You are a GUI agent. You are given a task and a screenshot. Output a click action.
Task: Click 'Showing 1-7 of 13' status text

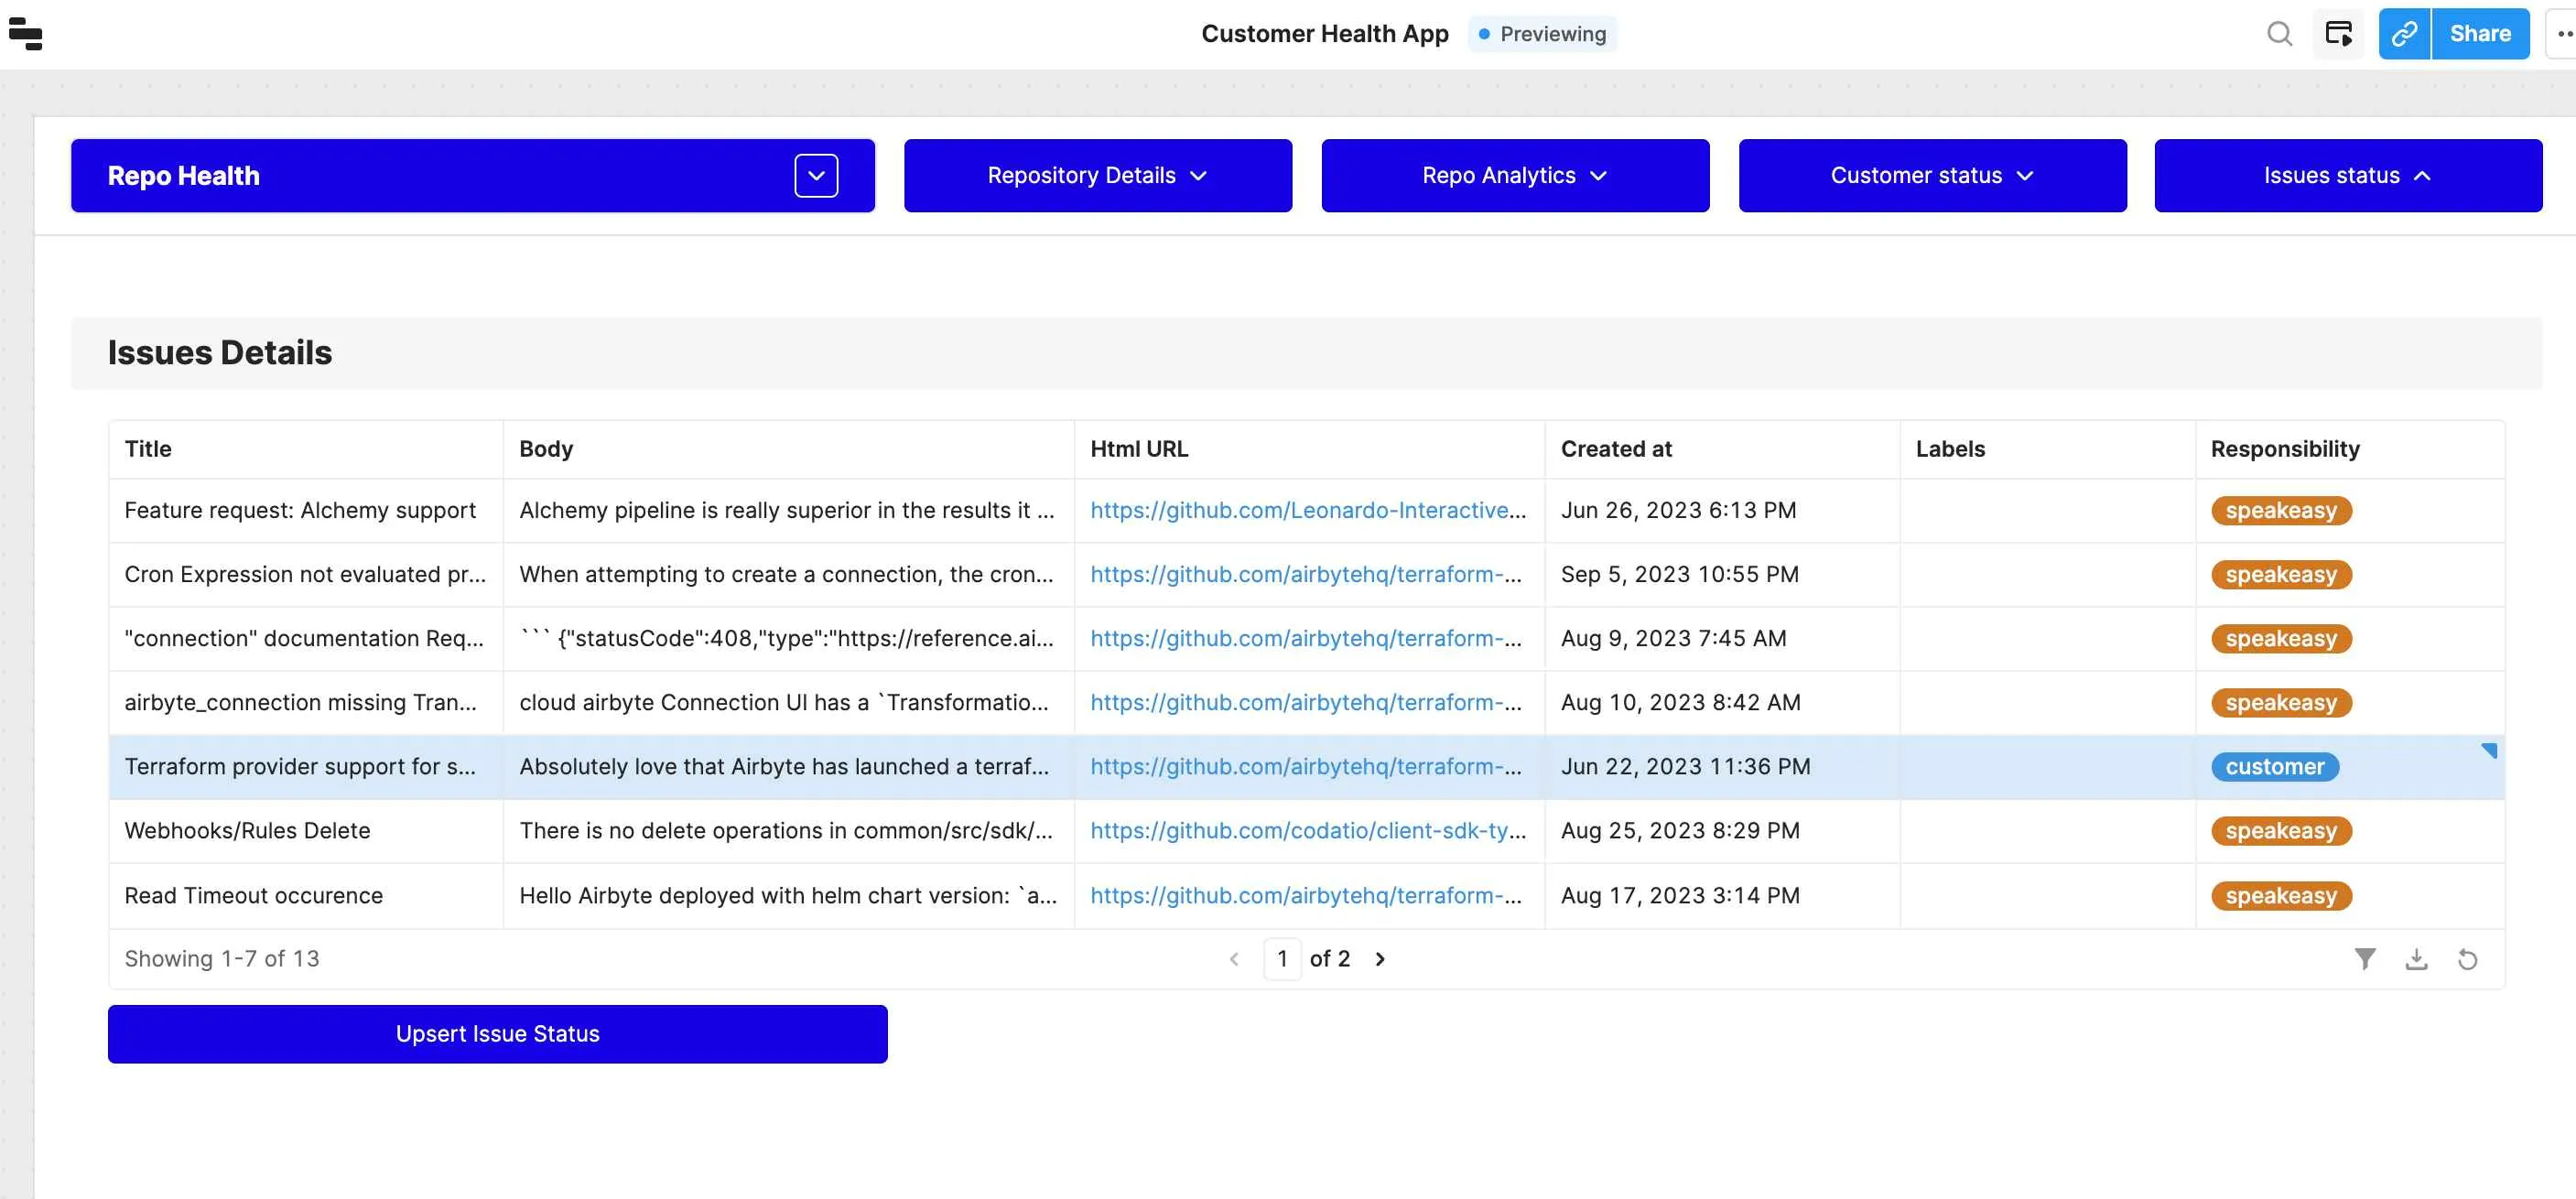click(221, 959)
